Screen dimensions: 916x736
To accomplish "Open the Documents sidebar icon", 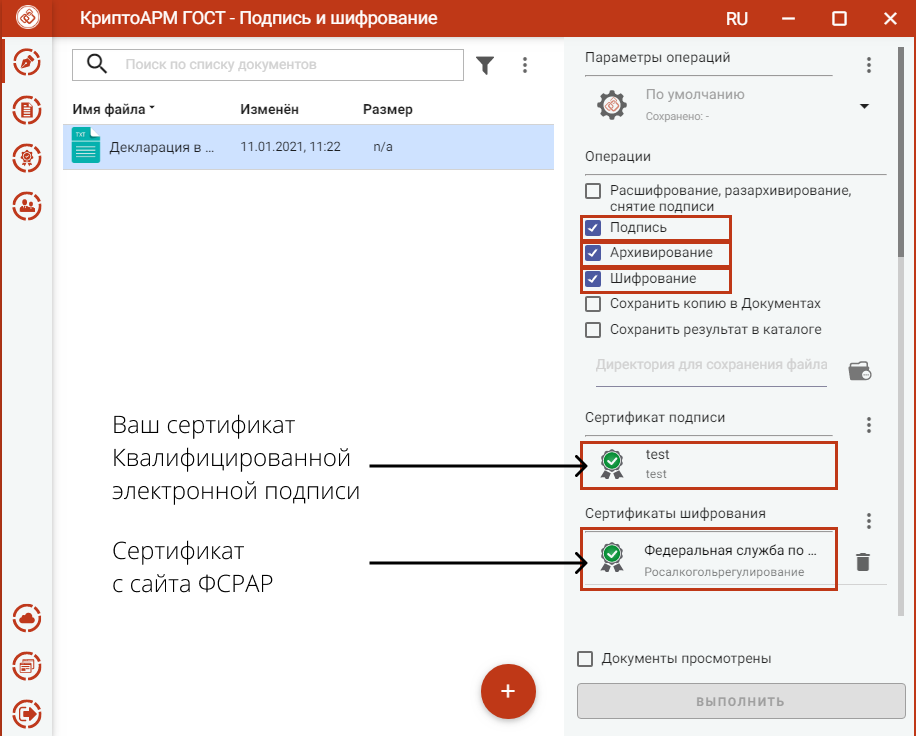I will pyautogui.click(x=27, y=110).
